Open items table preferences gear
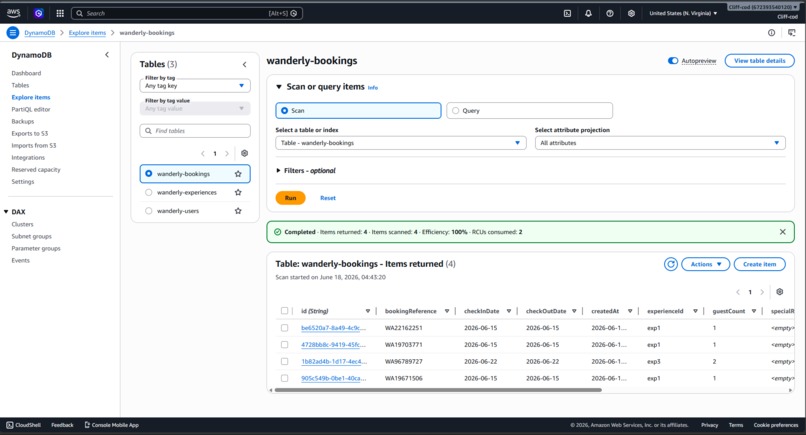806x435 pixels. click(779, 292)
